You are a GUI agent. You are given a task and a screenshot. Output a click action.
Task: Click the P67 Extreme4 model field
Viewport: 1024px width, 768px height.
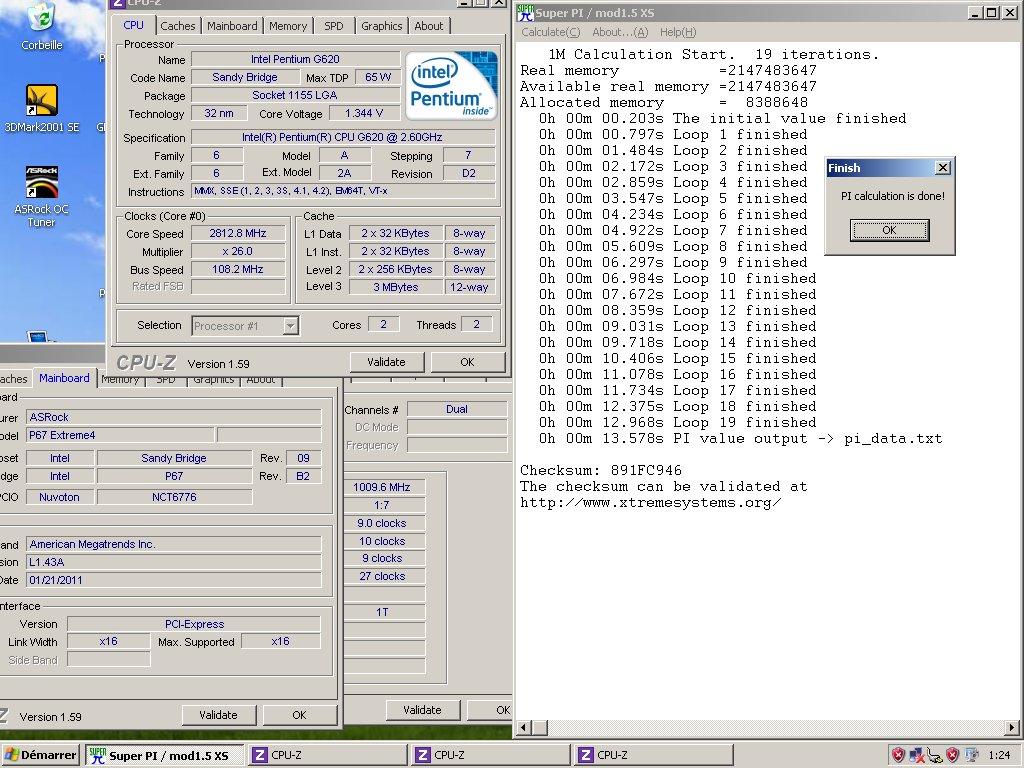[x=120, y=435]
